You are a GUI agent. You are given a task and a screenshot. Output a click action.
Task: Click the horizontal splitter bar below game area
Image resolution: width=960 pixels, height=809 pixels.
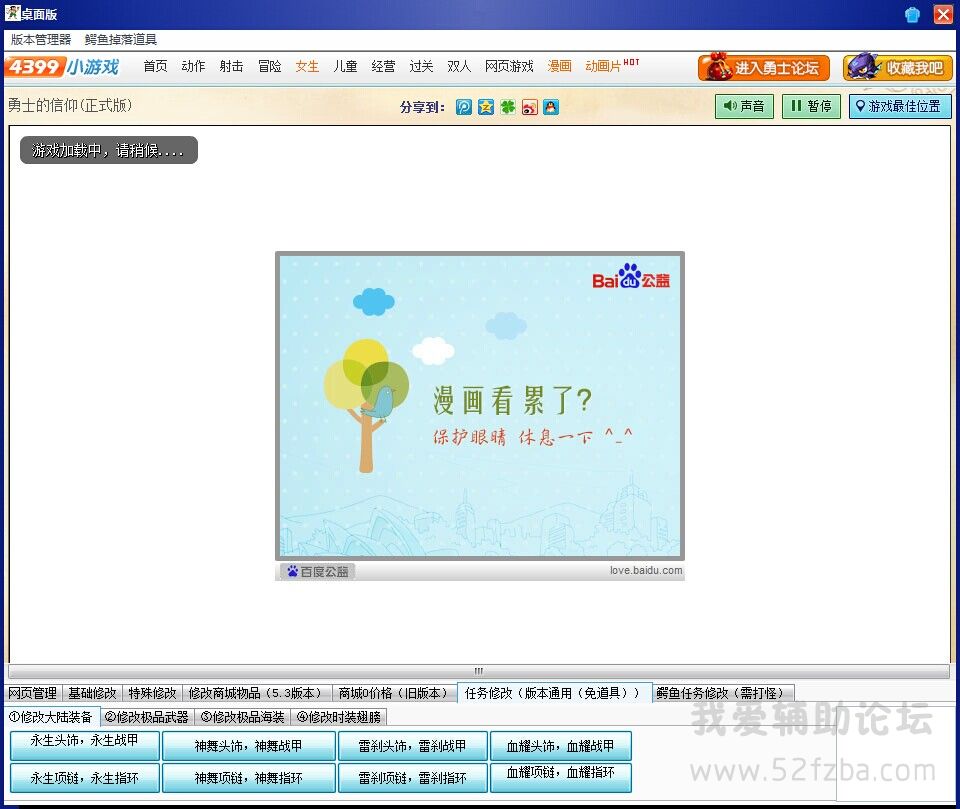pyautogui.click(x=479, y=671)
